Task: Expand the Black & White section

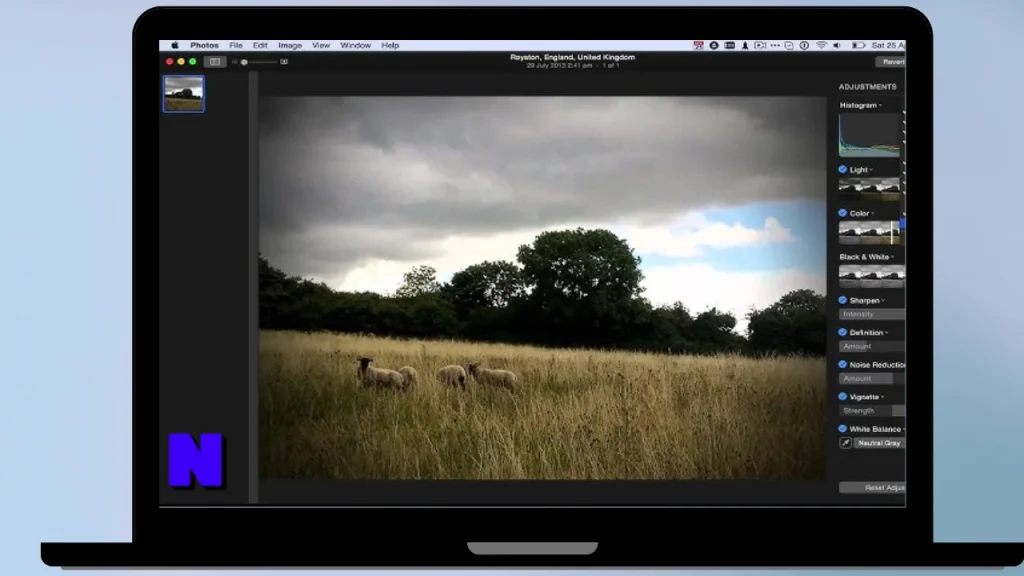Action: coord(864,257)
